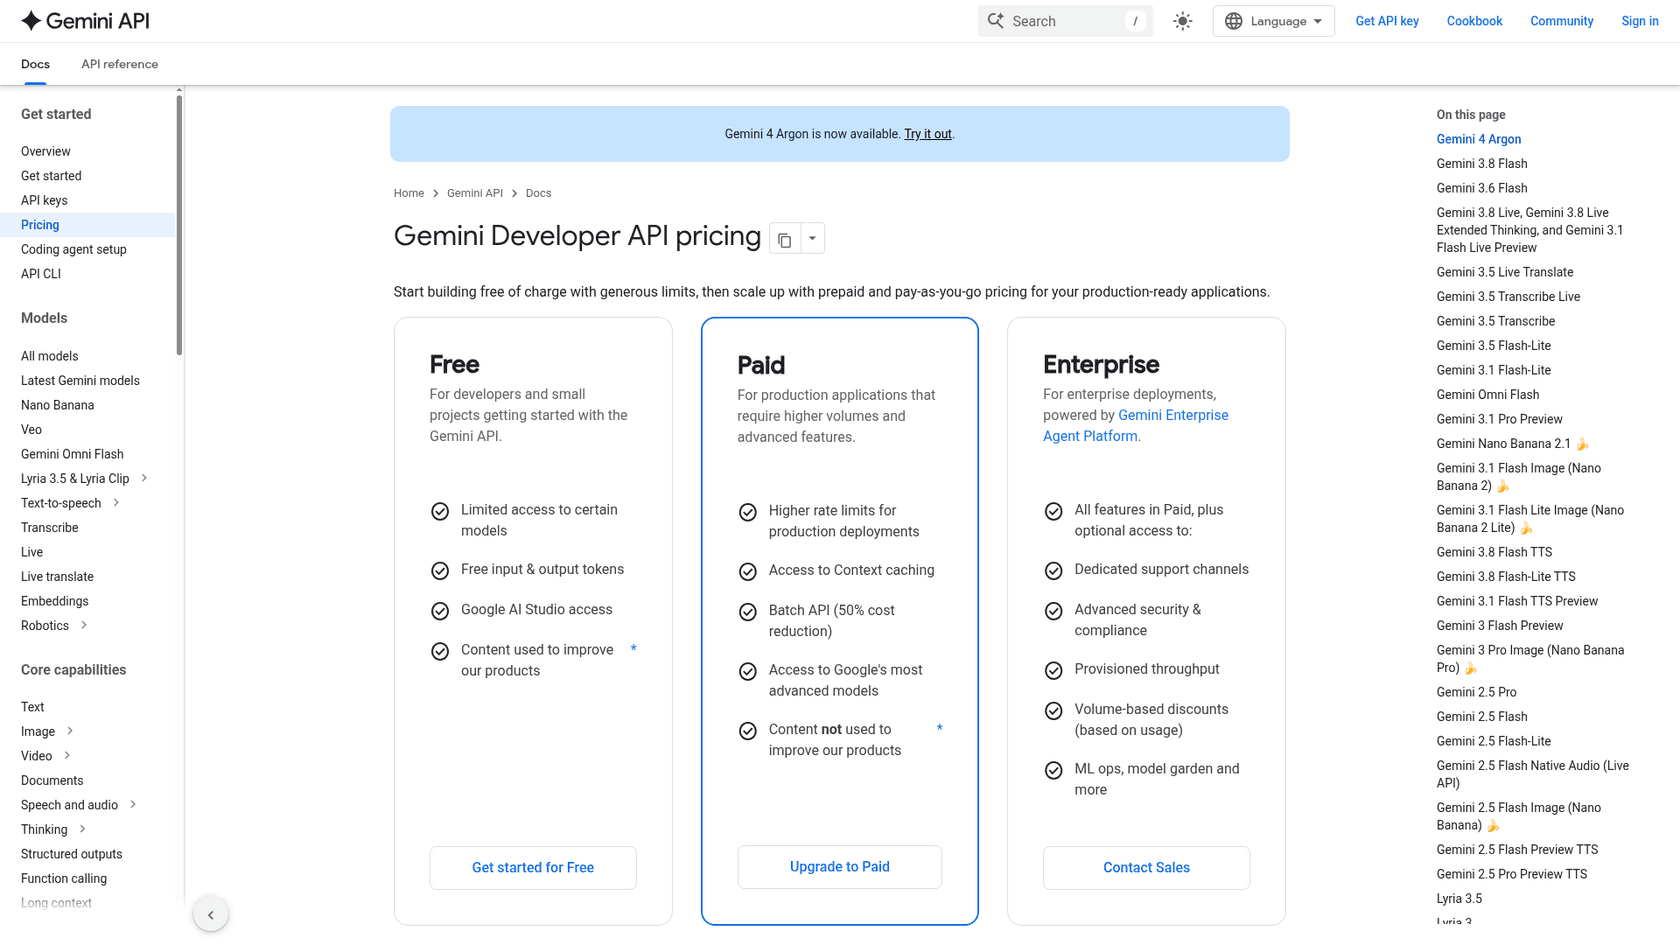Viewport: 1680px width, 945px height.
Task: Click the left sidebar scrollbar
Action: [179, 225]
